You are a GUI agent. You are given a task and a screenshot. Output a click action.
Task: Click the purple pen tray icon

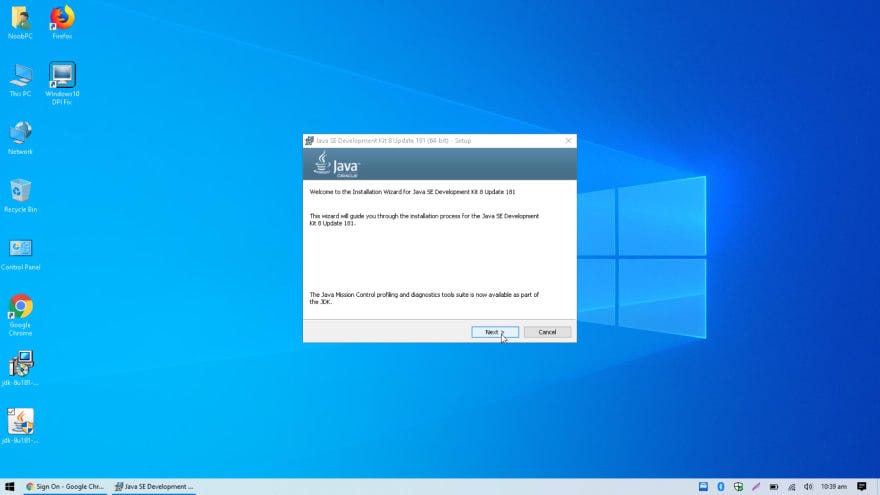click(x=756, y=487)
